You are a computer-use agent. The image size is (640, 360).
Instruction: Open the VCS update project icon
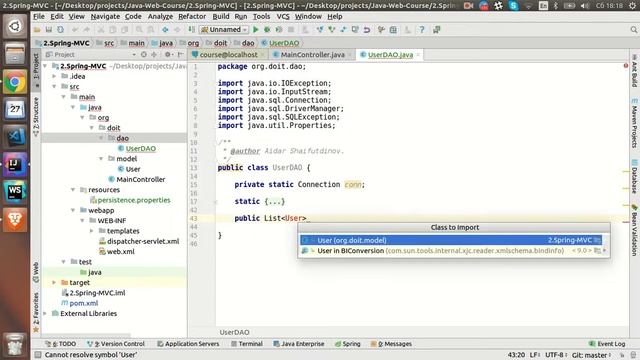click(320, 30)
